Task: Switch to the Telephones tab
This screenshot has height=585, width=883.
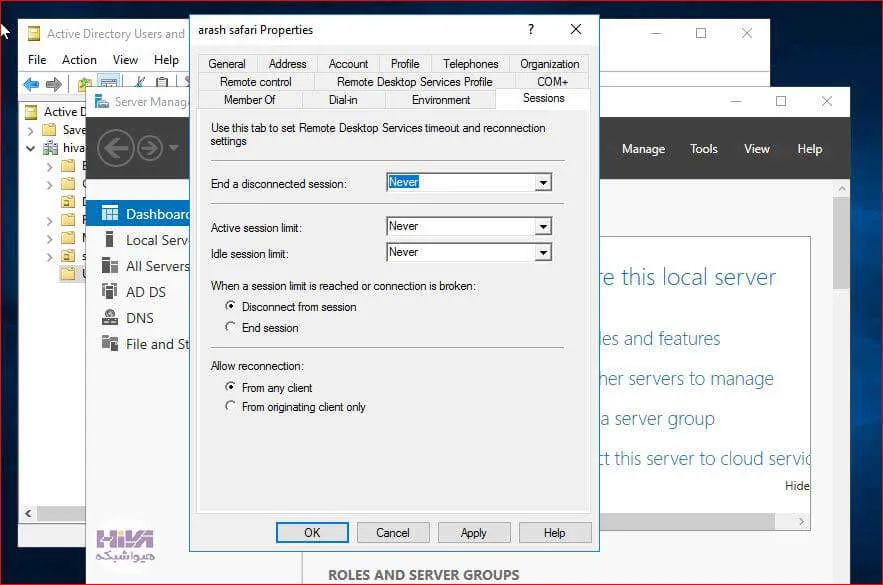Action: tap(471, 64)
